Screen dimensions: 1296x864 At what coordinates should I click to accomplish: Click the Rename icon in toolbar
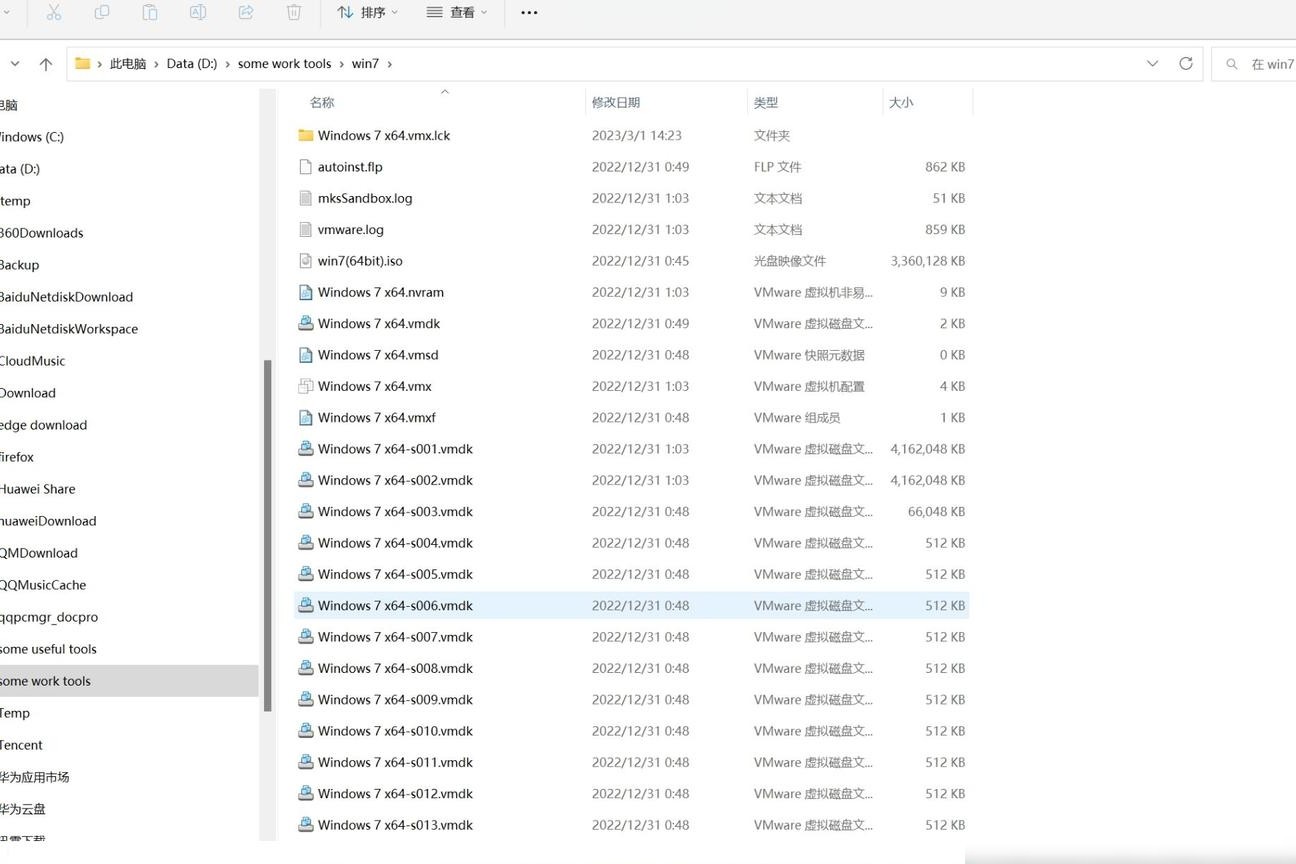point(198,12)
